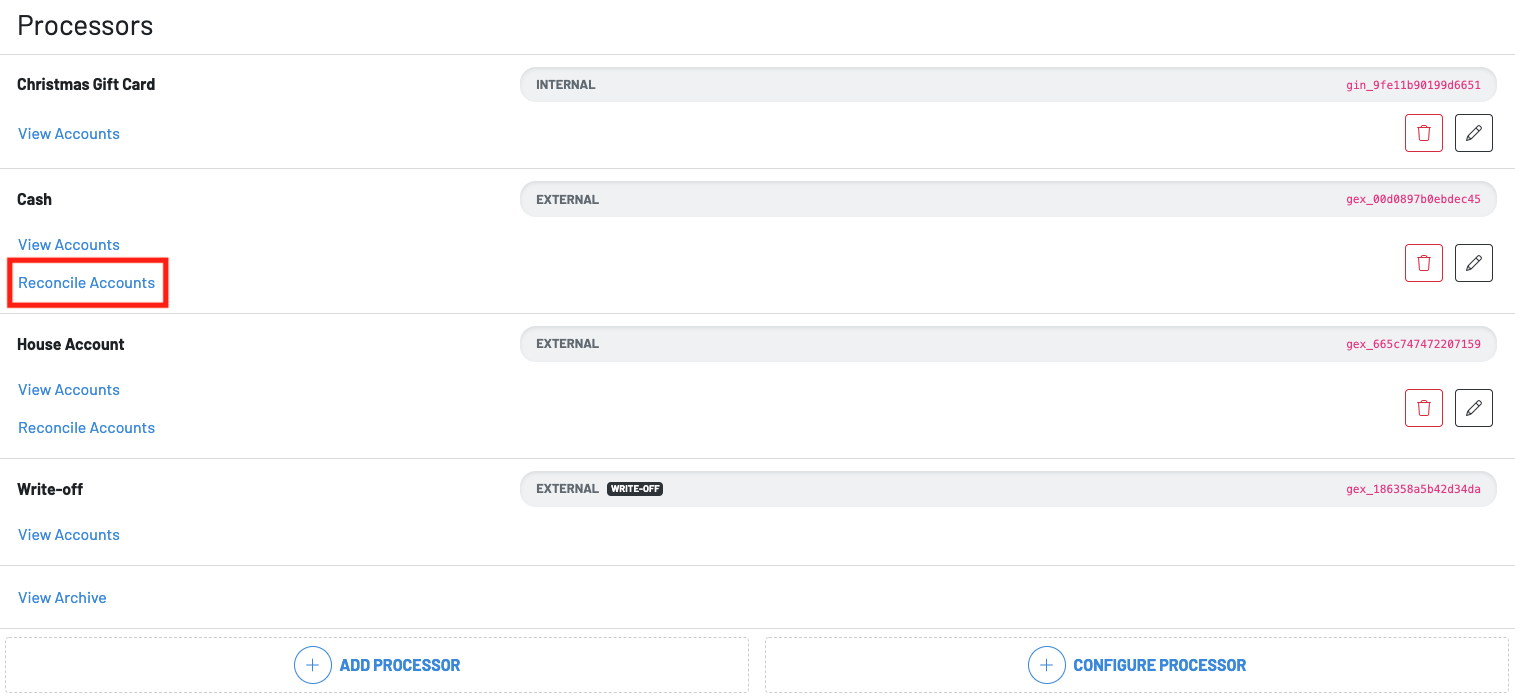Click the pencil icon for Cash processor
Viewport: 1515px width, 698px height.
pyautogui.click(x=1473, y=263)
